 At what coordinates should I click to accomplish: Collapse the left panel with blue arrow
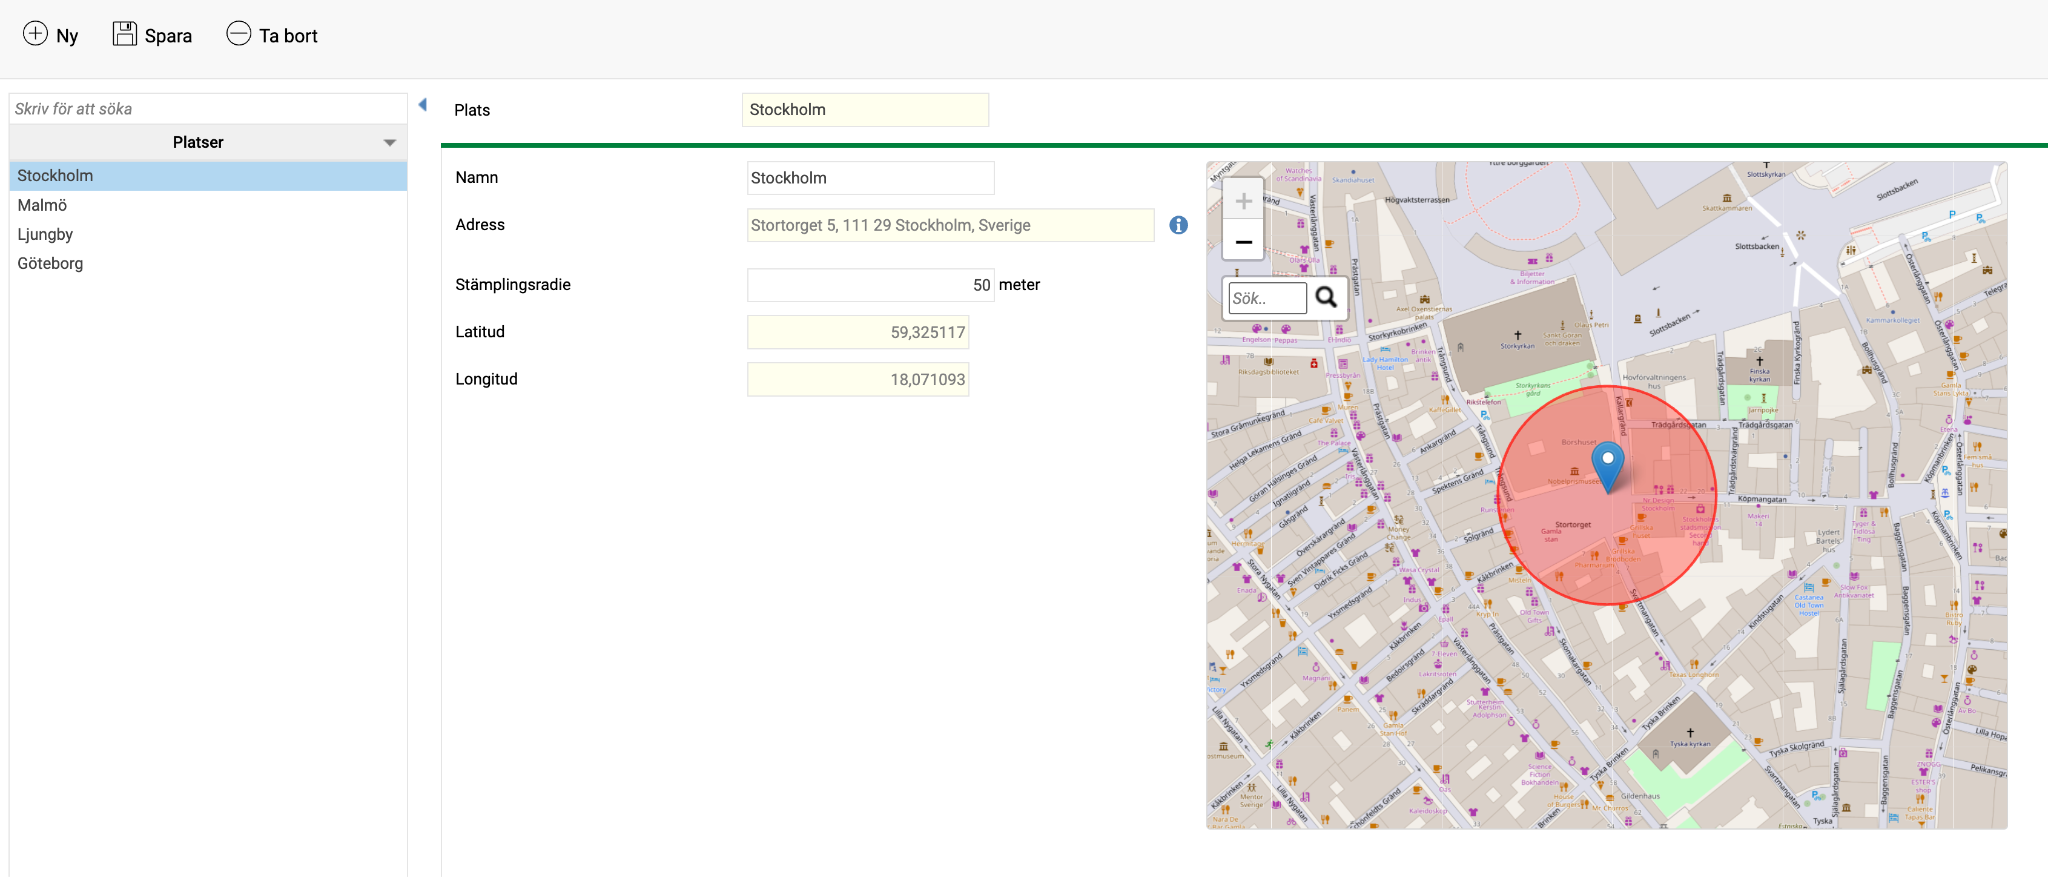pos(423,105)
